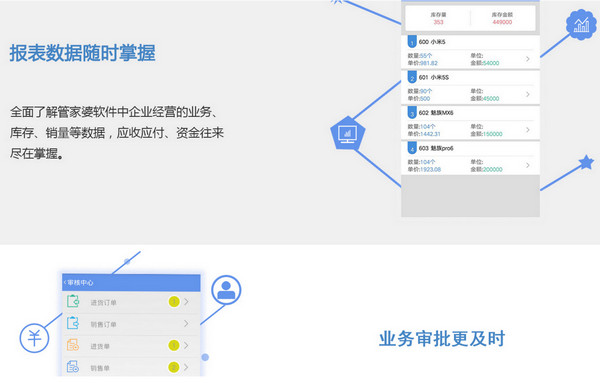Image resolution: width=600 pixels, height=383 pixels.
Task: Click the 602 魅族MX6 item title
Action: (436, 113)
